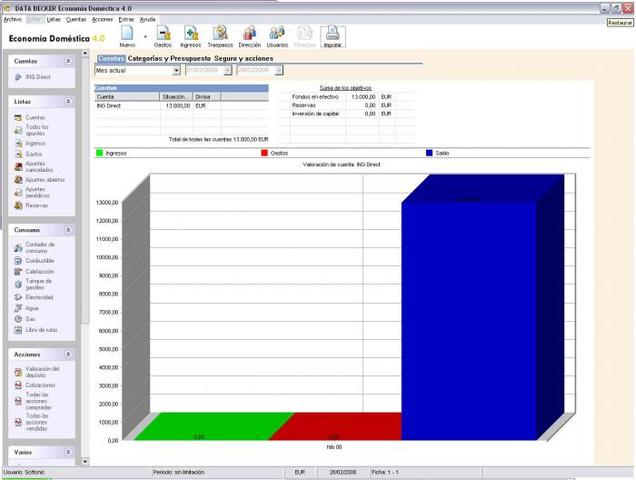Click the Nuevo toolbar icon

127,37
